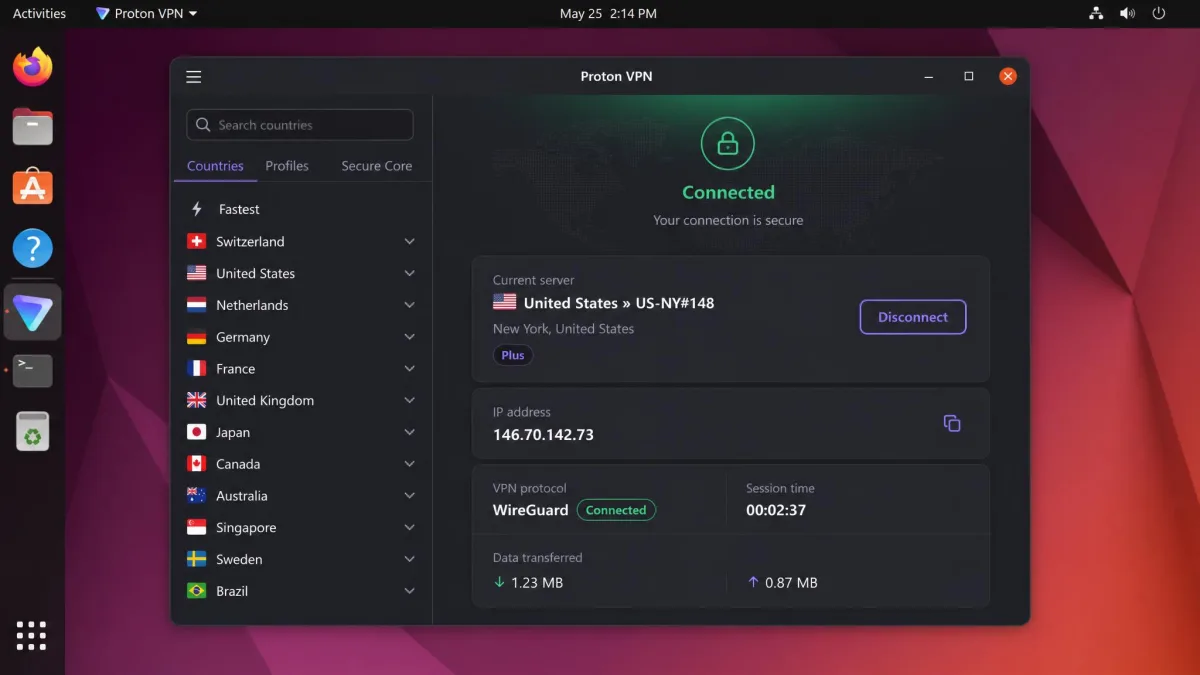Click the Germany flag icon
The image size is (1200, 675).
point(197,337)
